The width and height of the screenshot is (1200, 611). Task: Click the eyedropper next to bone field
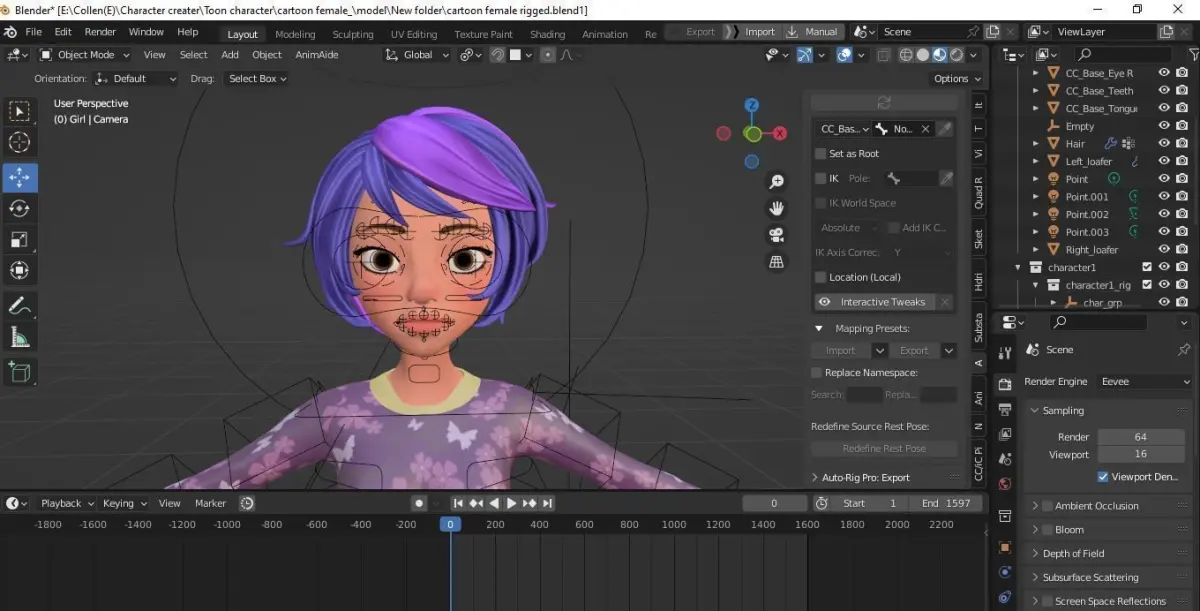(x=945, y=129)
